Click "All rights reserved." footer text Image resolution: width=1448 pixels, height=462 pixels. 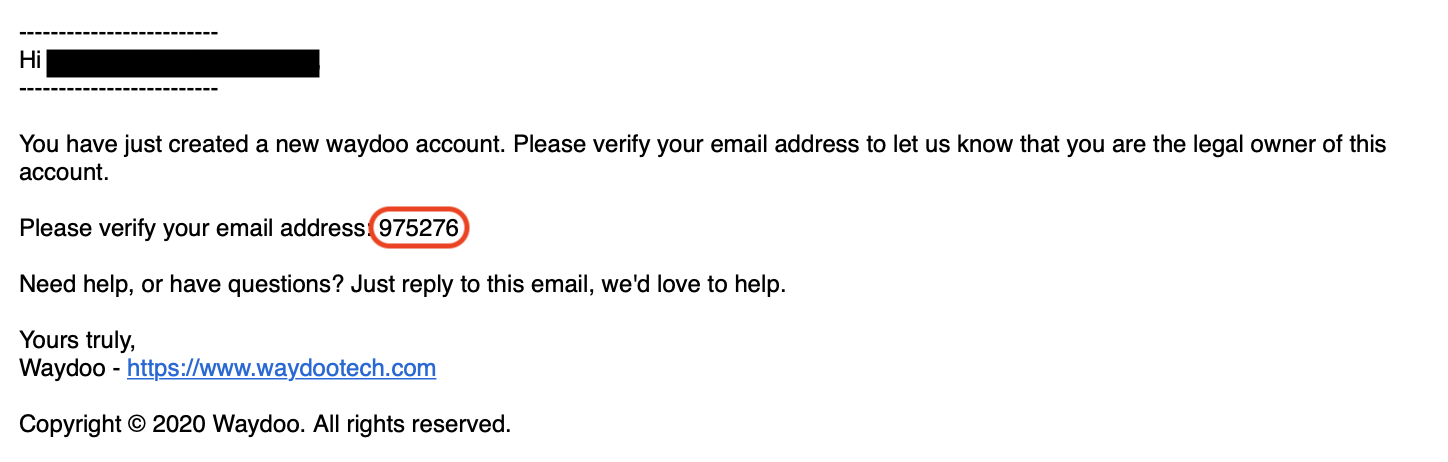tap(411, 425)
